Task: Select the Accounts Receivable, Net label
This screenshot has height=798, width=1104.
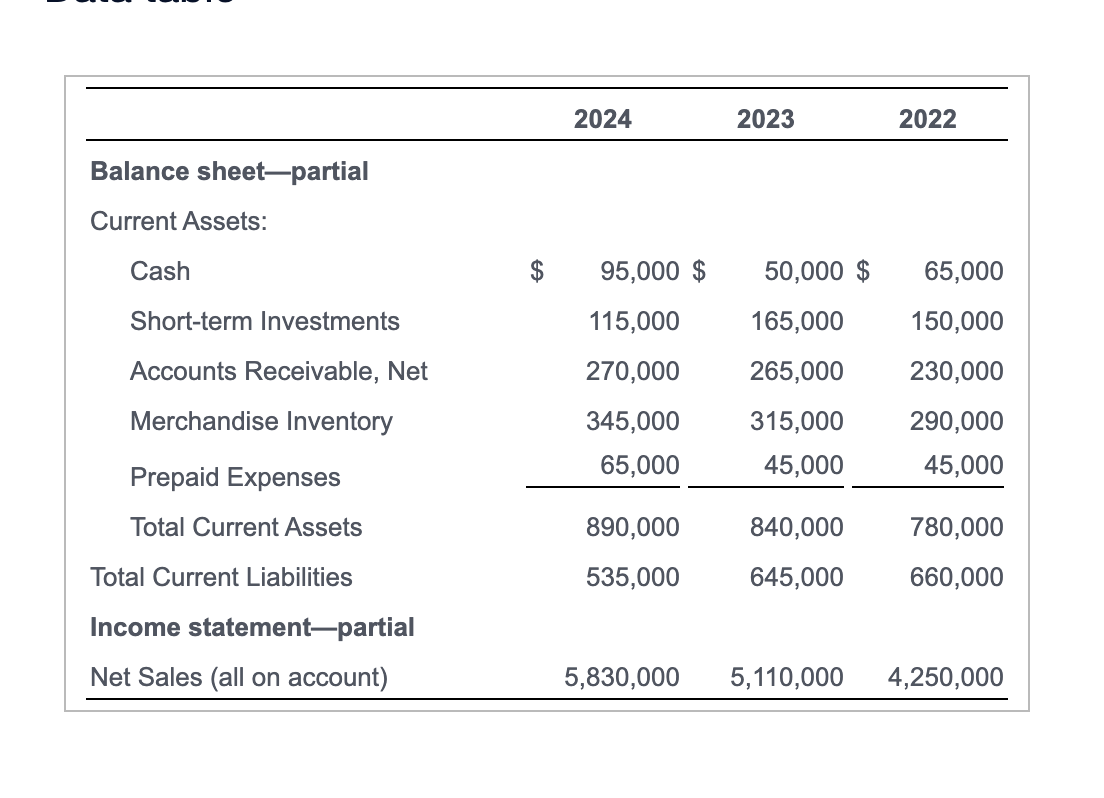Action: click(x=279, y=371)
